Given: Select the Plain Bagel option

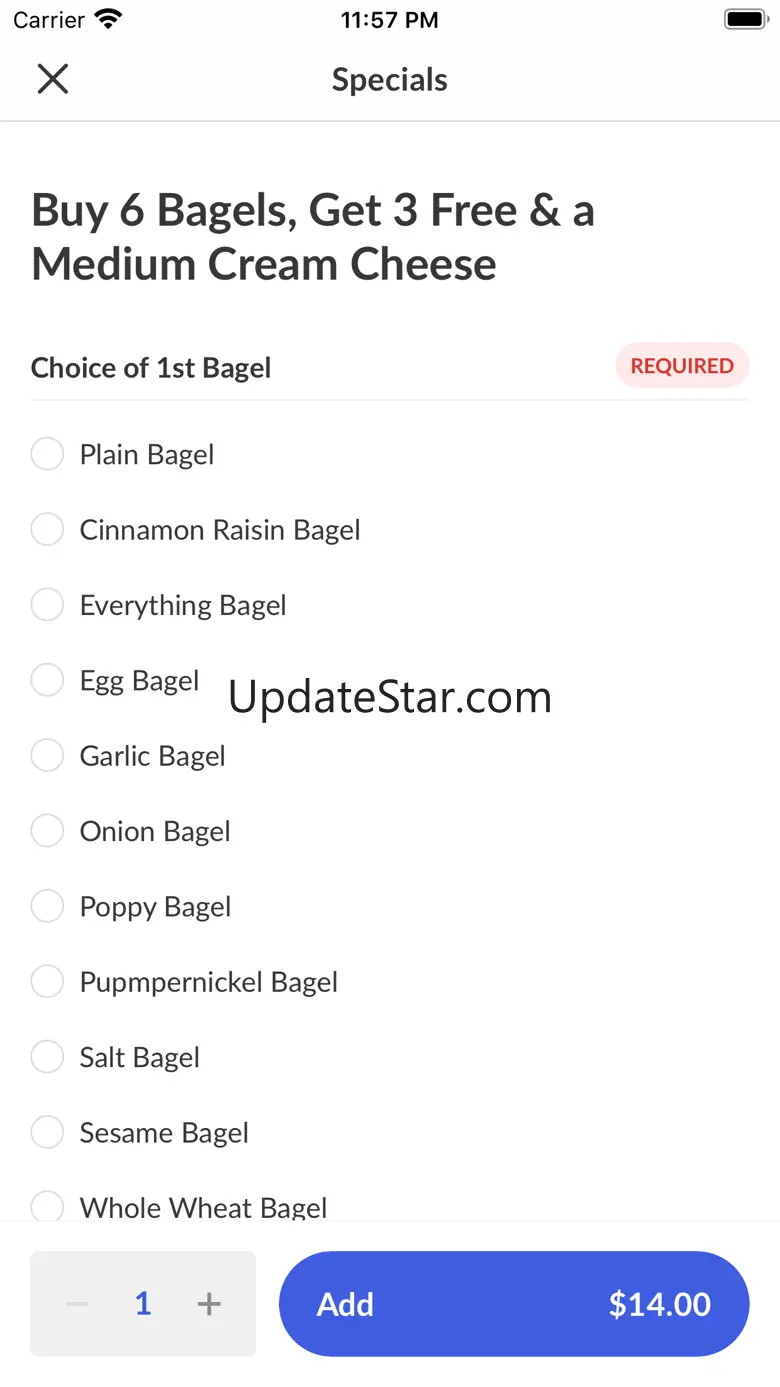Looking at the screenshot, I should tap(47, 454).
